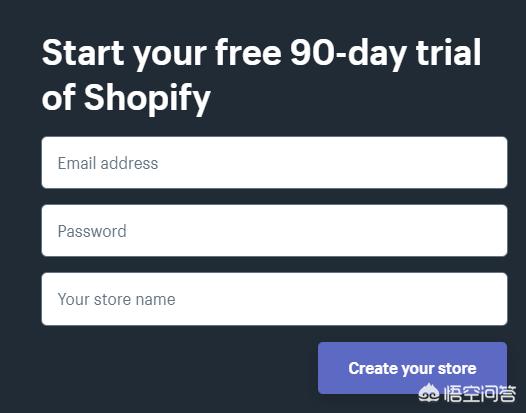Click the 悟空问答 watermark text

[480, 393]
